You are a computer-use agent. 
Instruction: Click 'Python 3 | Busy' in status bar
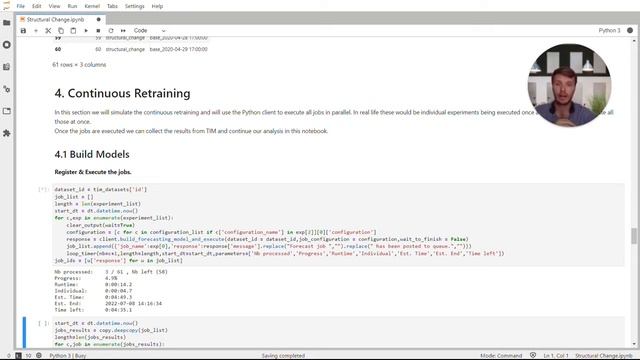pos(68,356)
